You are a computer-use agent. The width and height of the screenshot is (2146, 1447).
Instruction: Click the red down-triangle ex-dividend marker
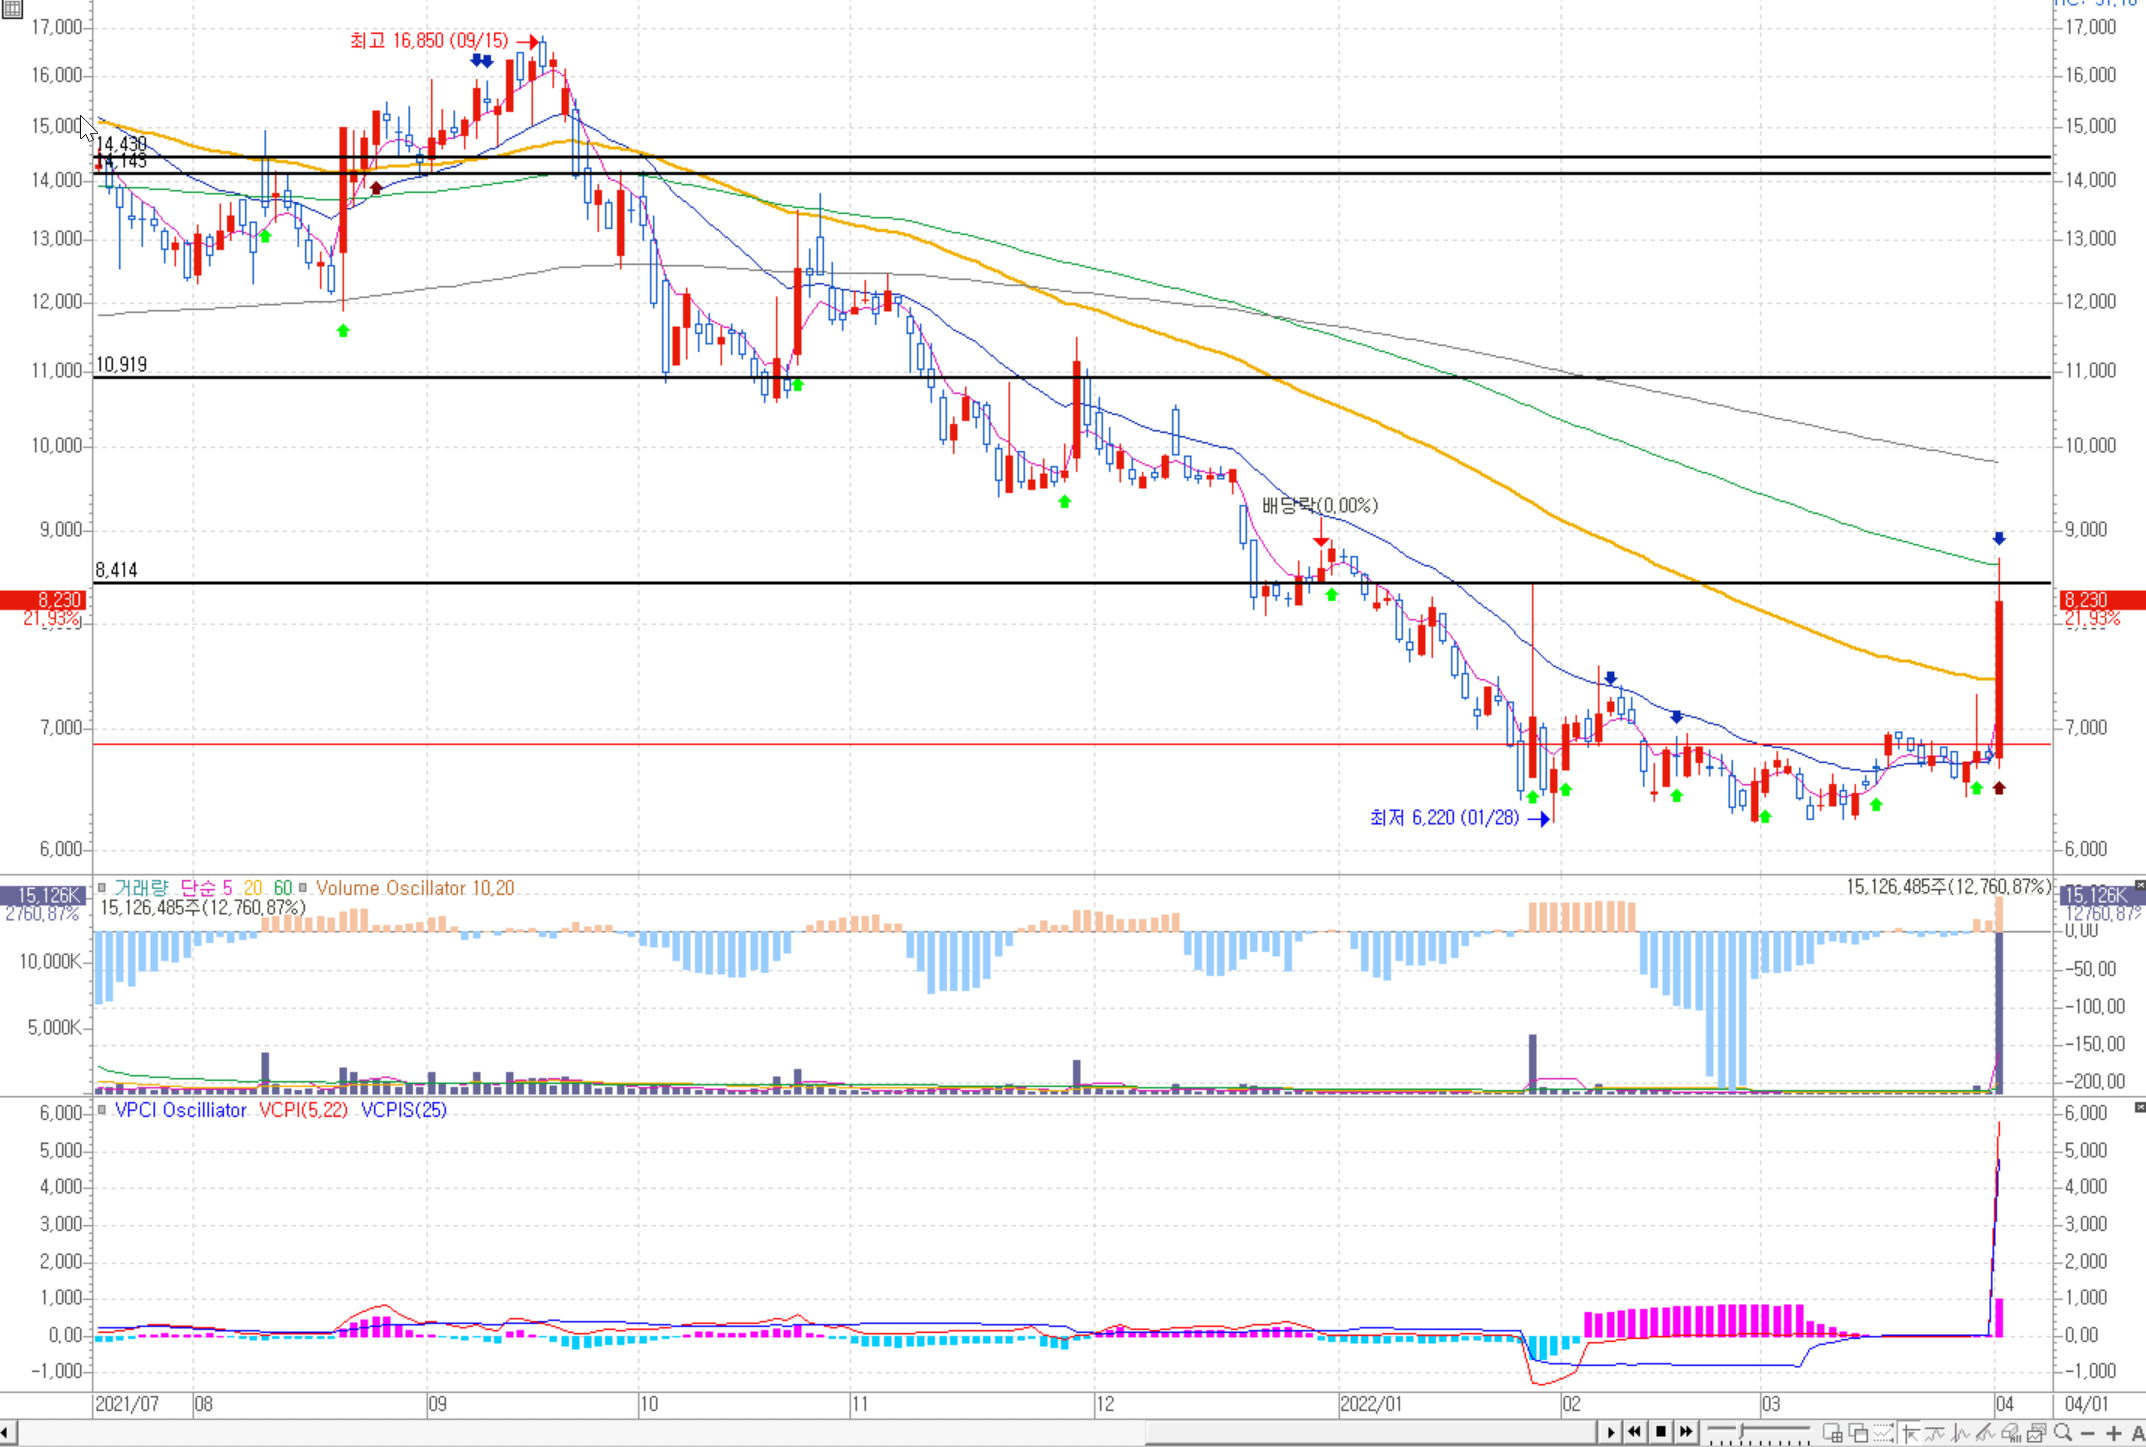1322,541
